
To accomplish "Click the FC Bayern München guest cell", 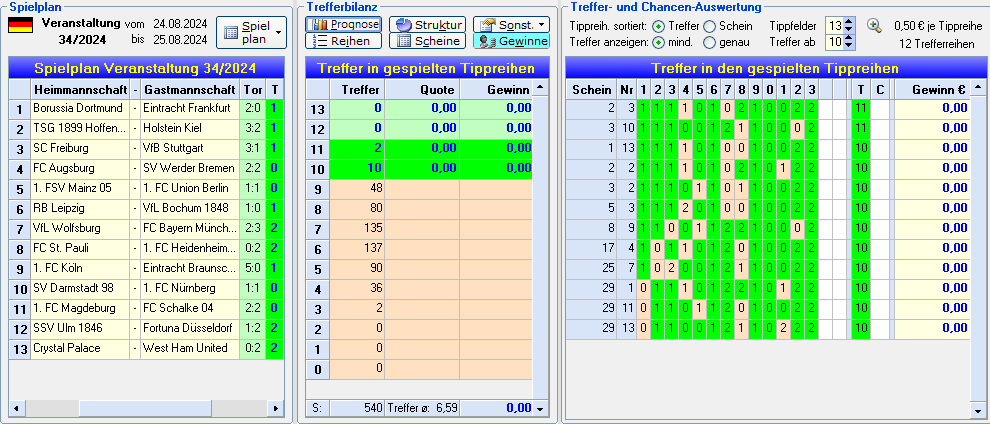I will pyautogui.click(x=190, y=228).
